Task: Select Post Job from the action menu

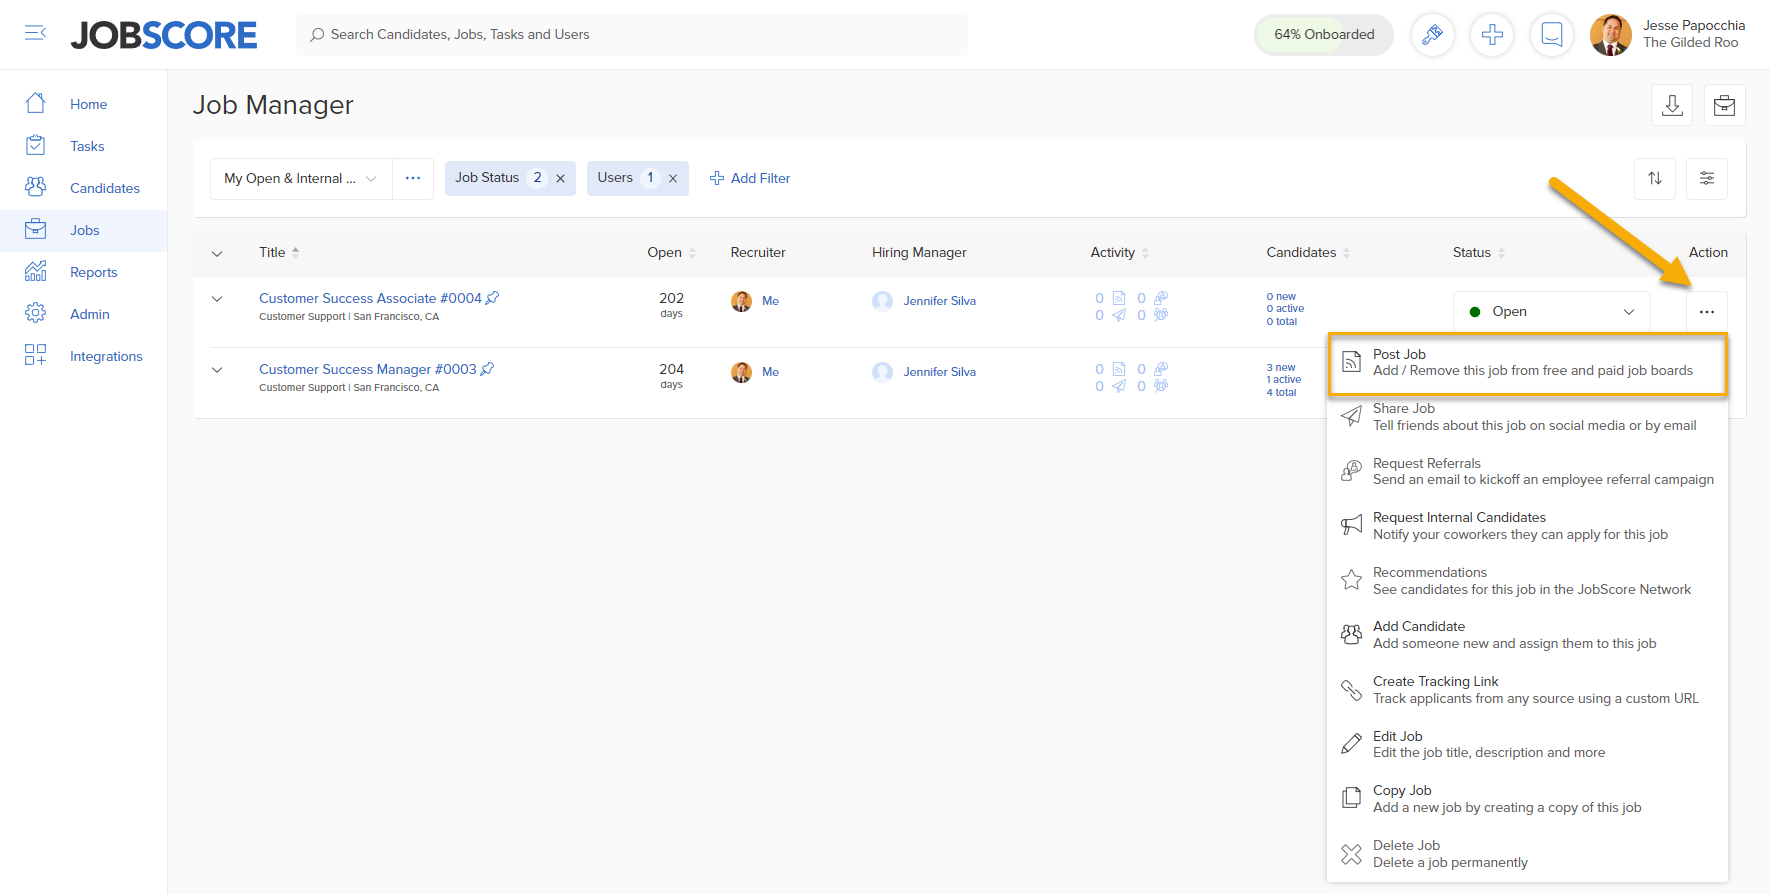Action: [x=1528, y=363]
